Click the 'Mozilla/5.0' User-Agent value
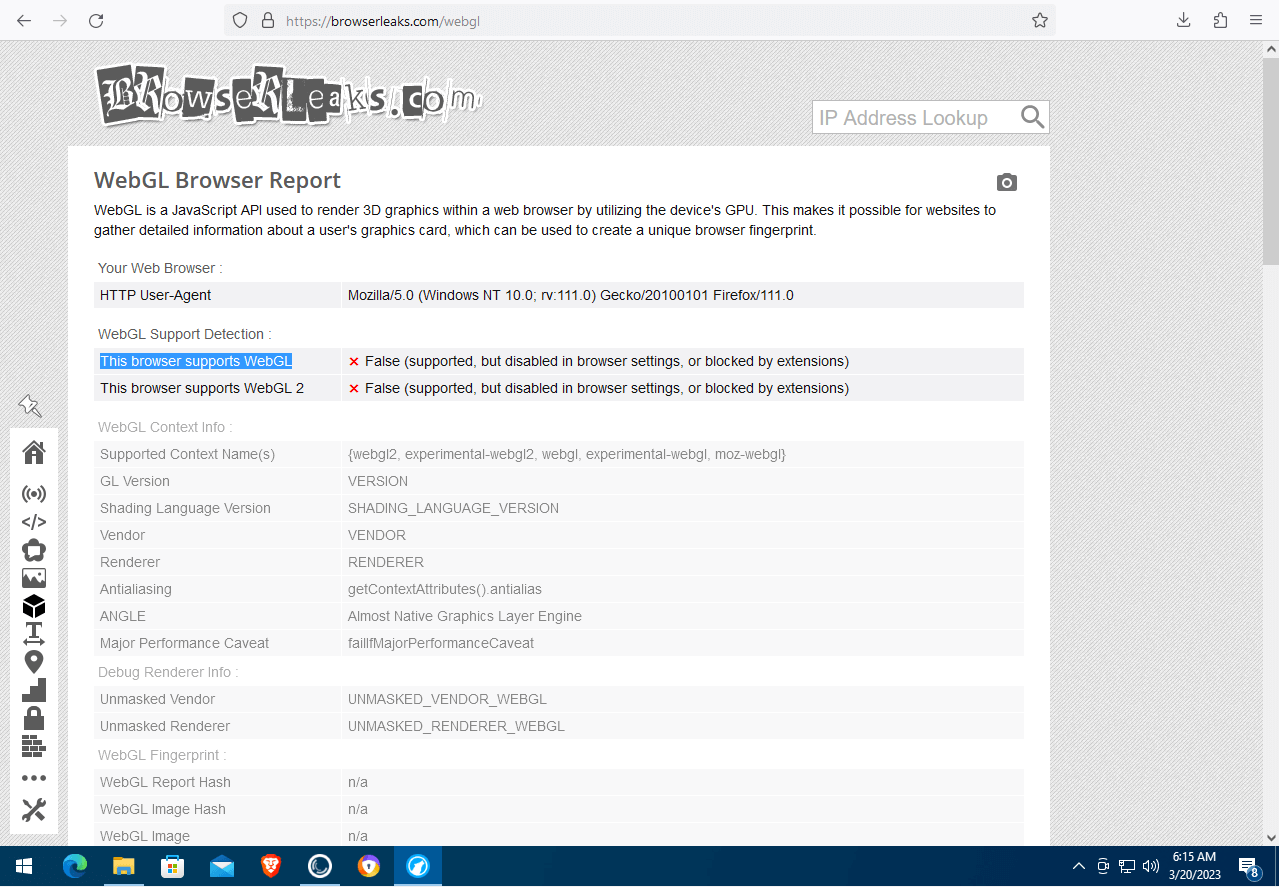 pyautogui.click(x=571, y=295)
